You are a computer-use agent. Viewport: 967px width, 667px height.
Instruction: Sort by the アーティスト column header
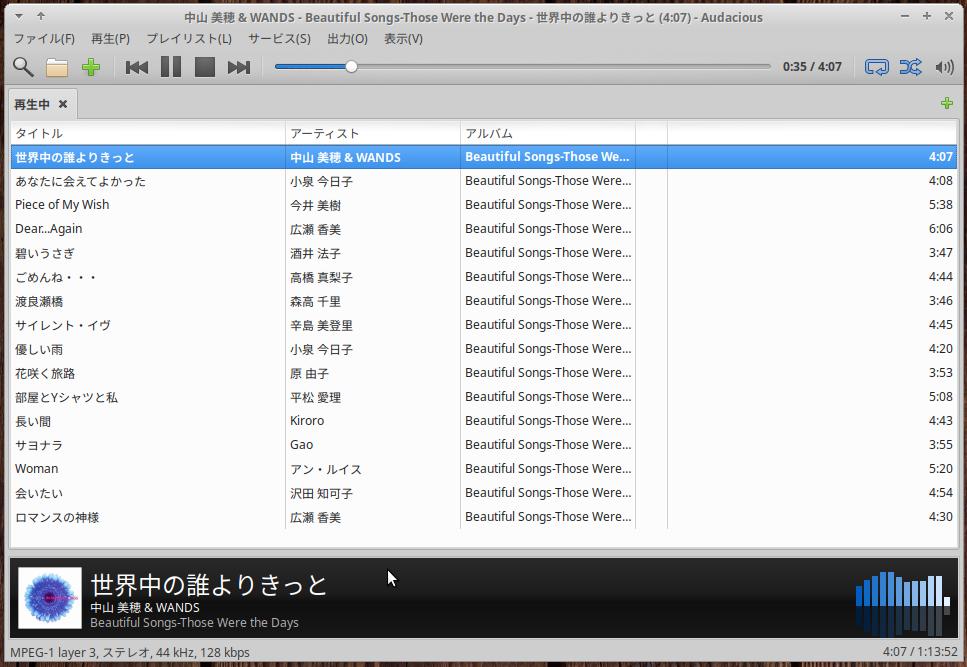coord(373,133)
